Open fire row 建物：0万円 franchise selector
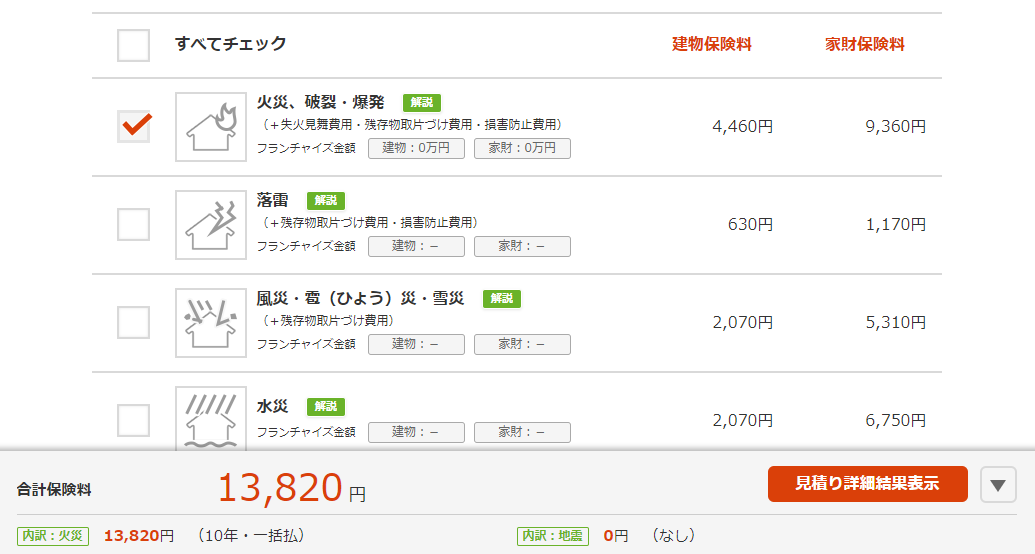 417,148
